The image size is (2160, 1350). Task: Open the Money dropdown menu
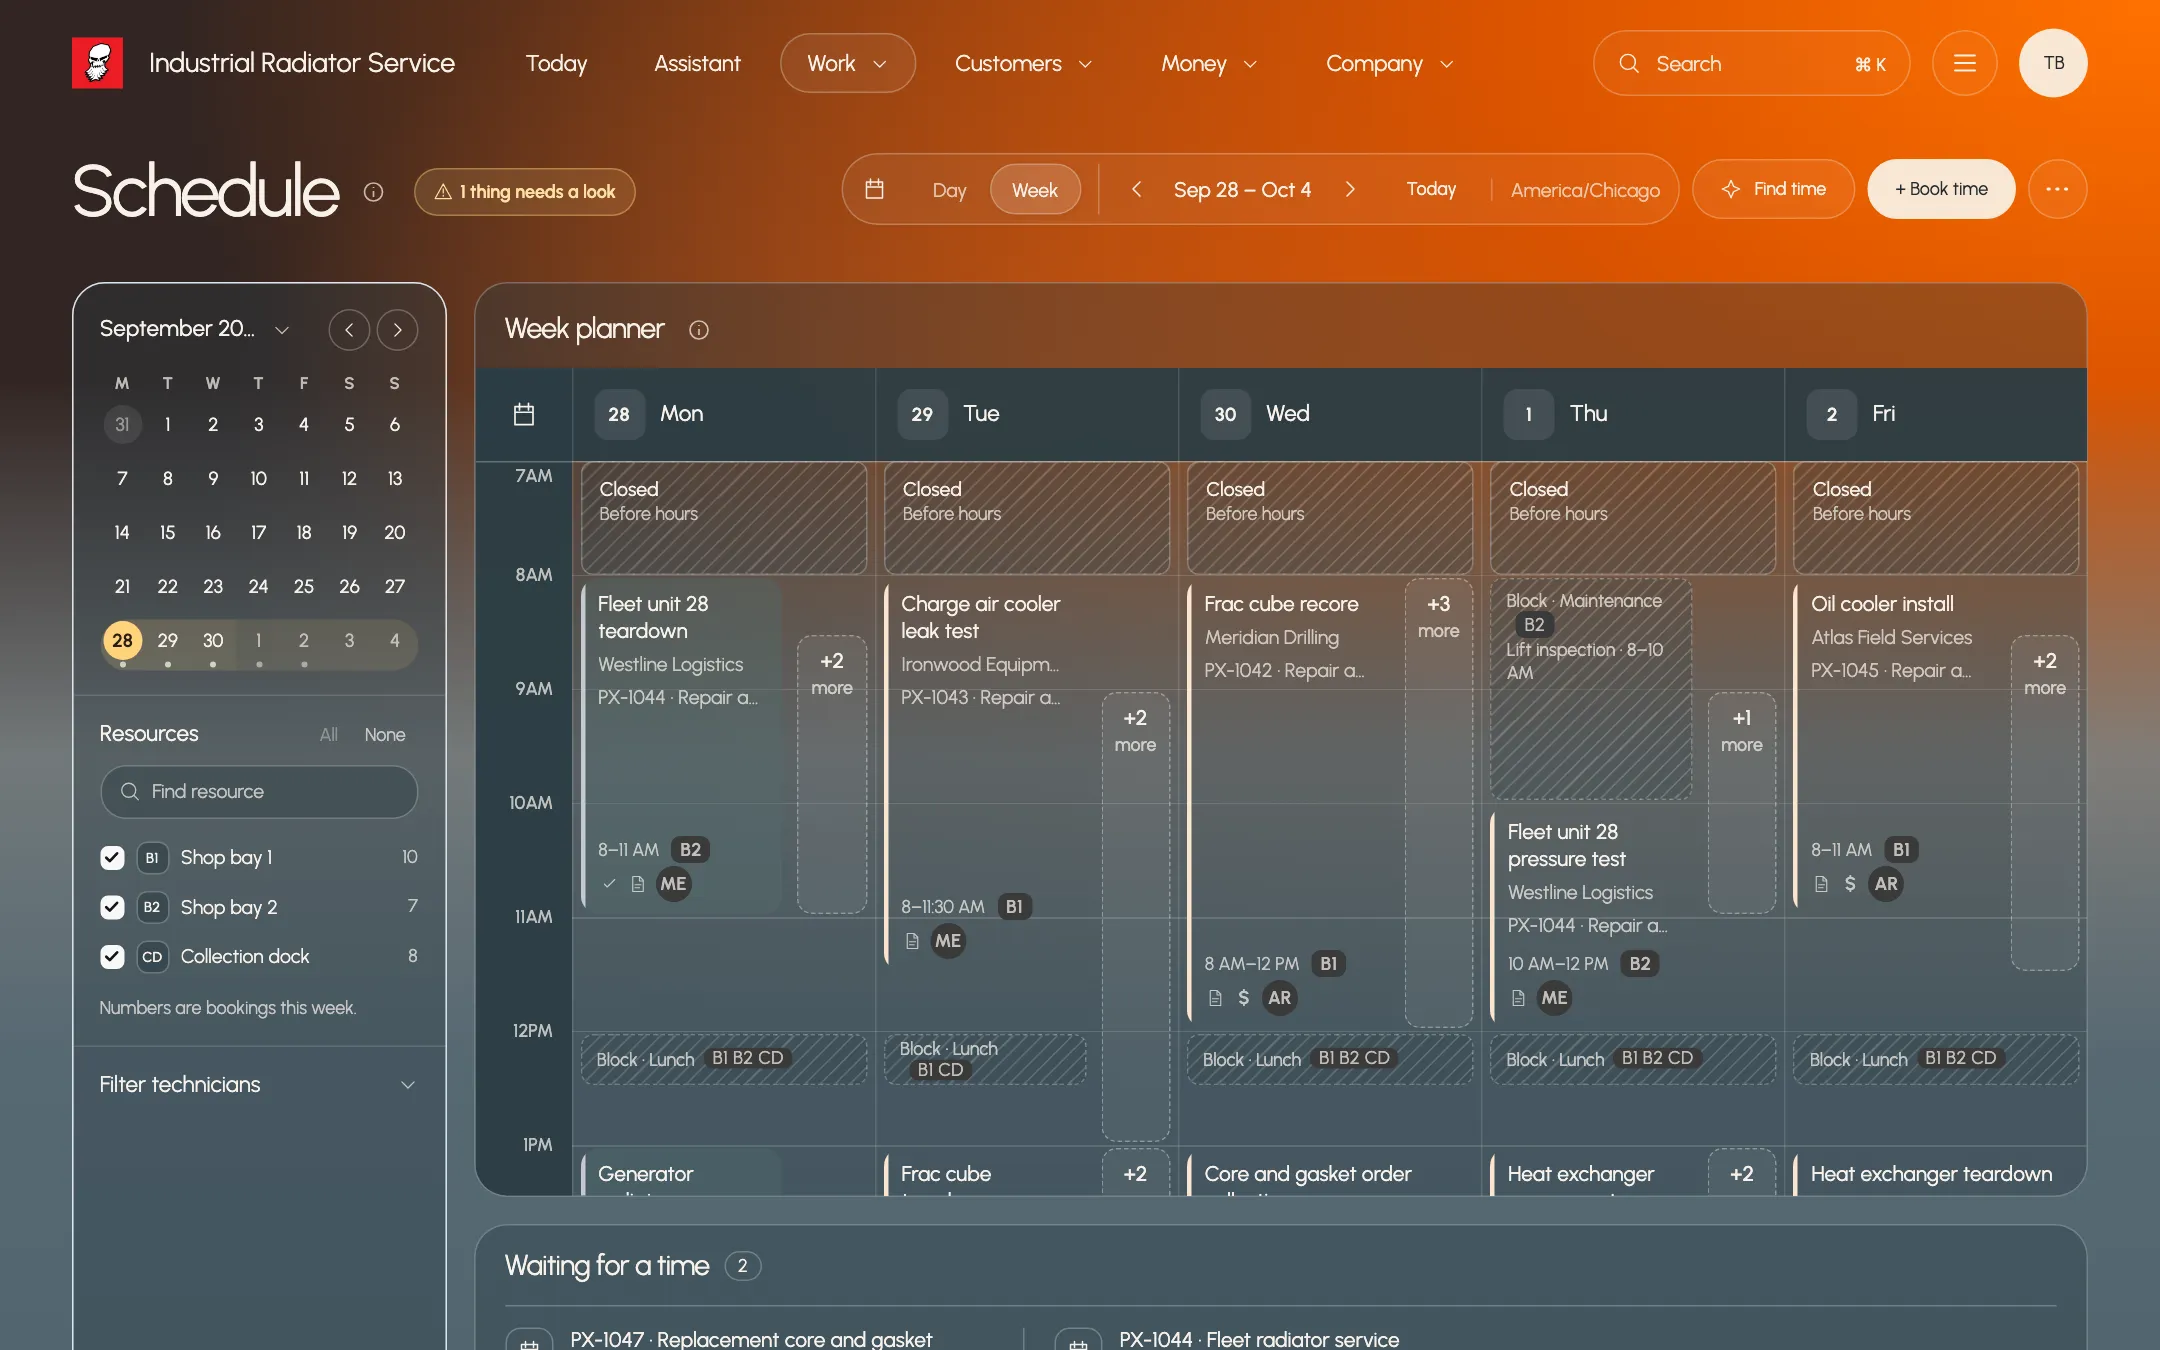click(x=1208, y=63)
